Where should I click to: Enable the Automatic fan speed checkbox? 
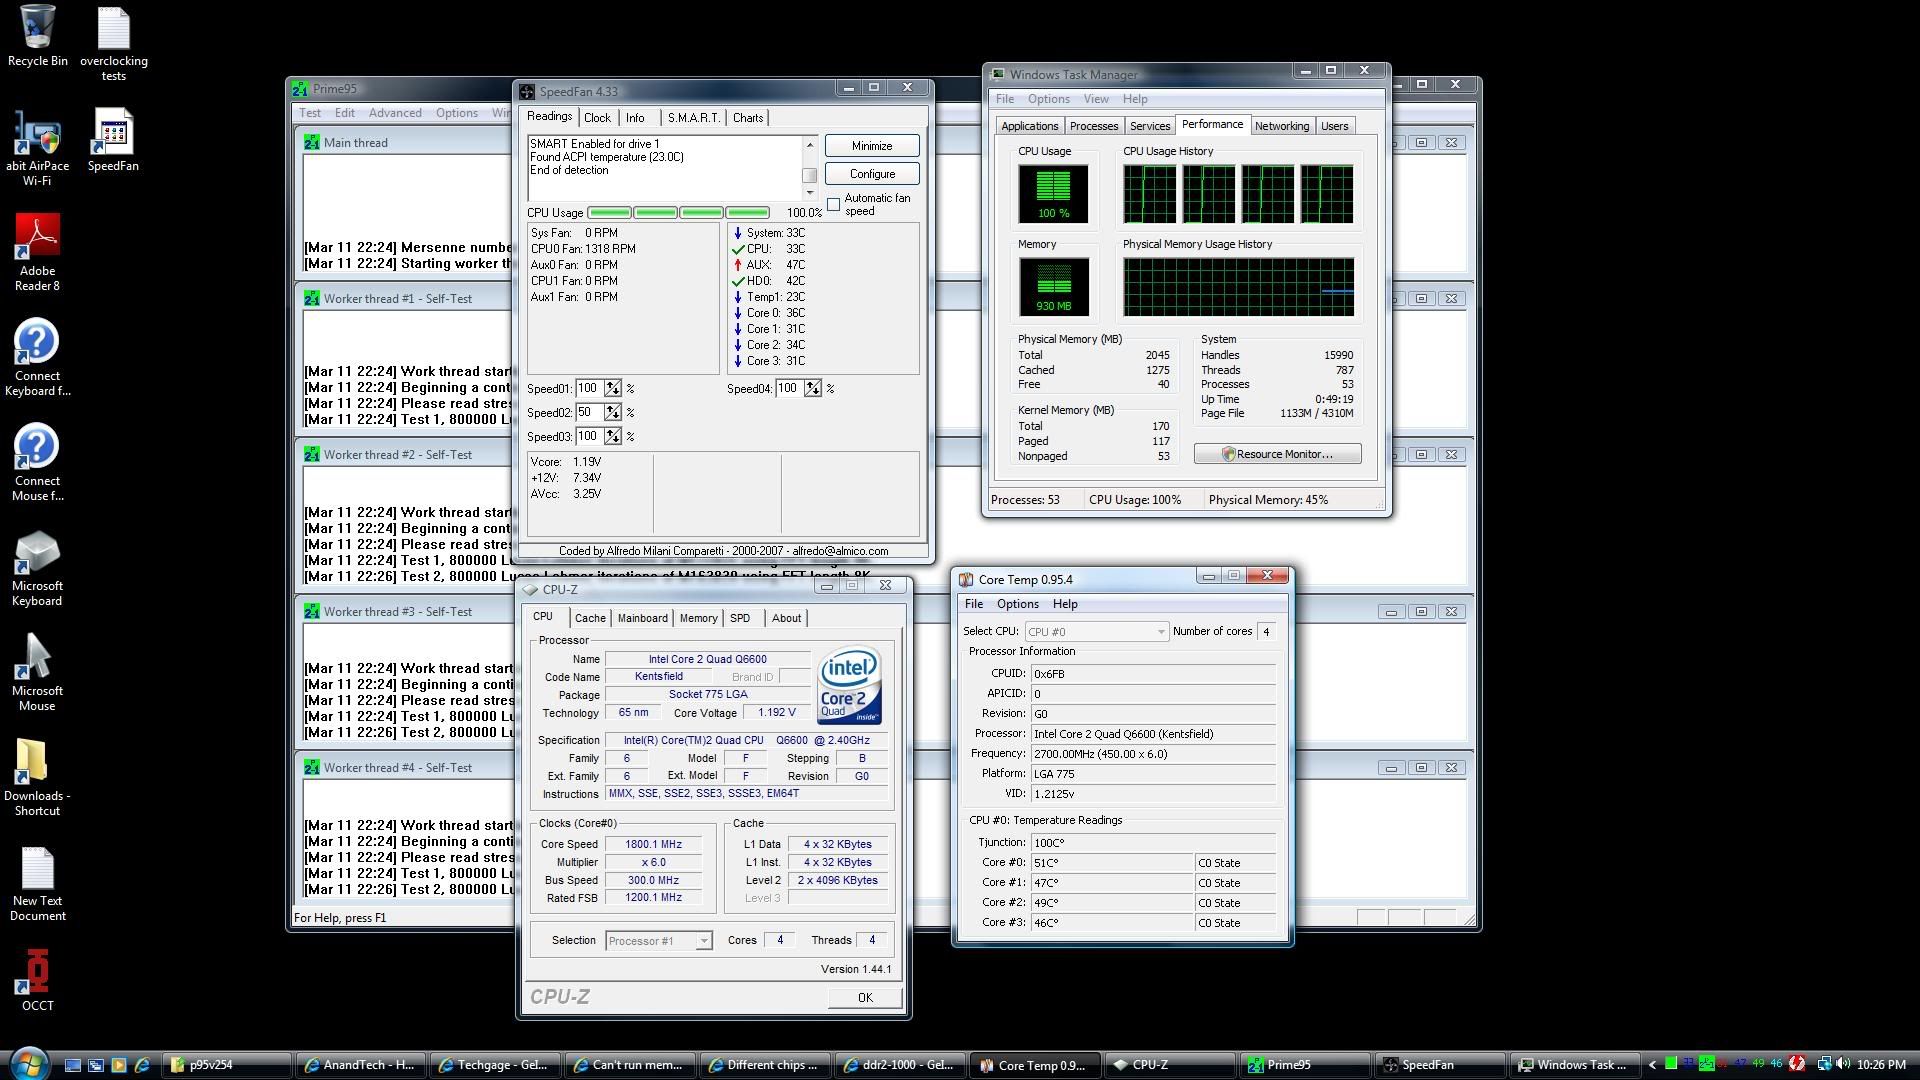(833, 204)
